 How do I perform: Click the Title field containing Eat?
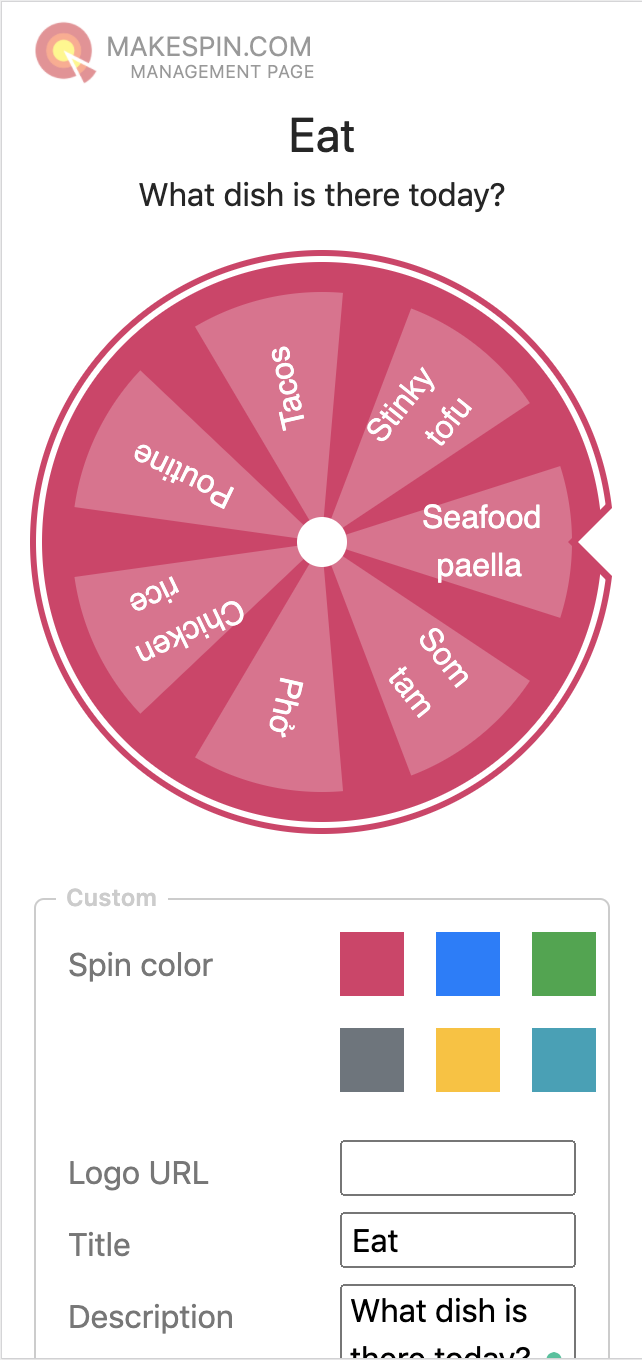point(457,1239)
